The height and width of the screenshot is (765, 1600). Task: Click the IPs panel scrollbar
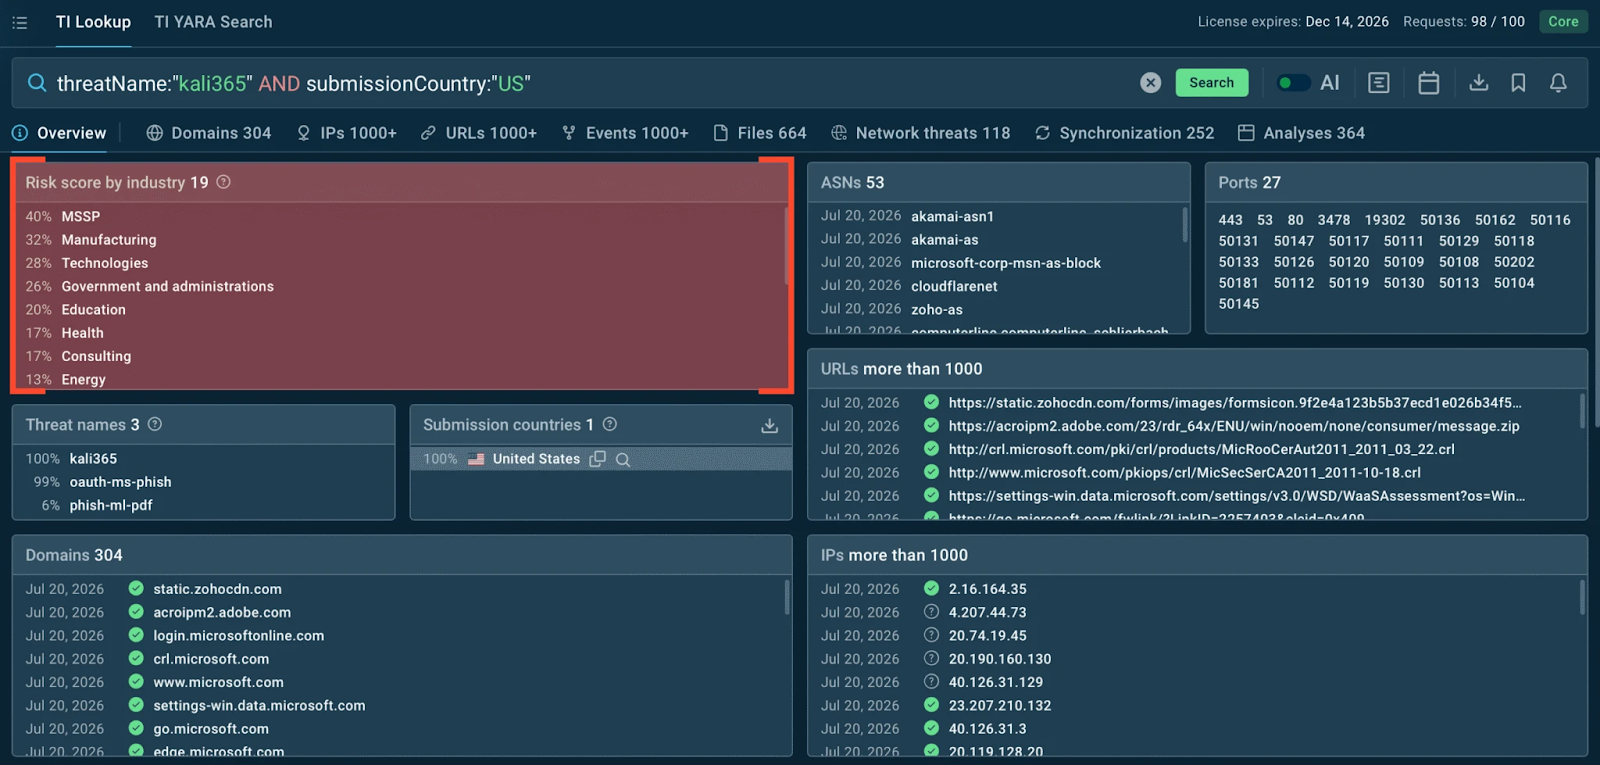tap(1581, 597)
